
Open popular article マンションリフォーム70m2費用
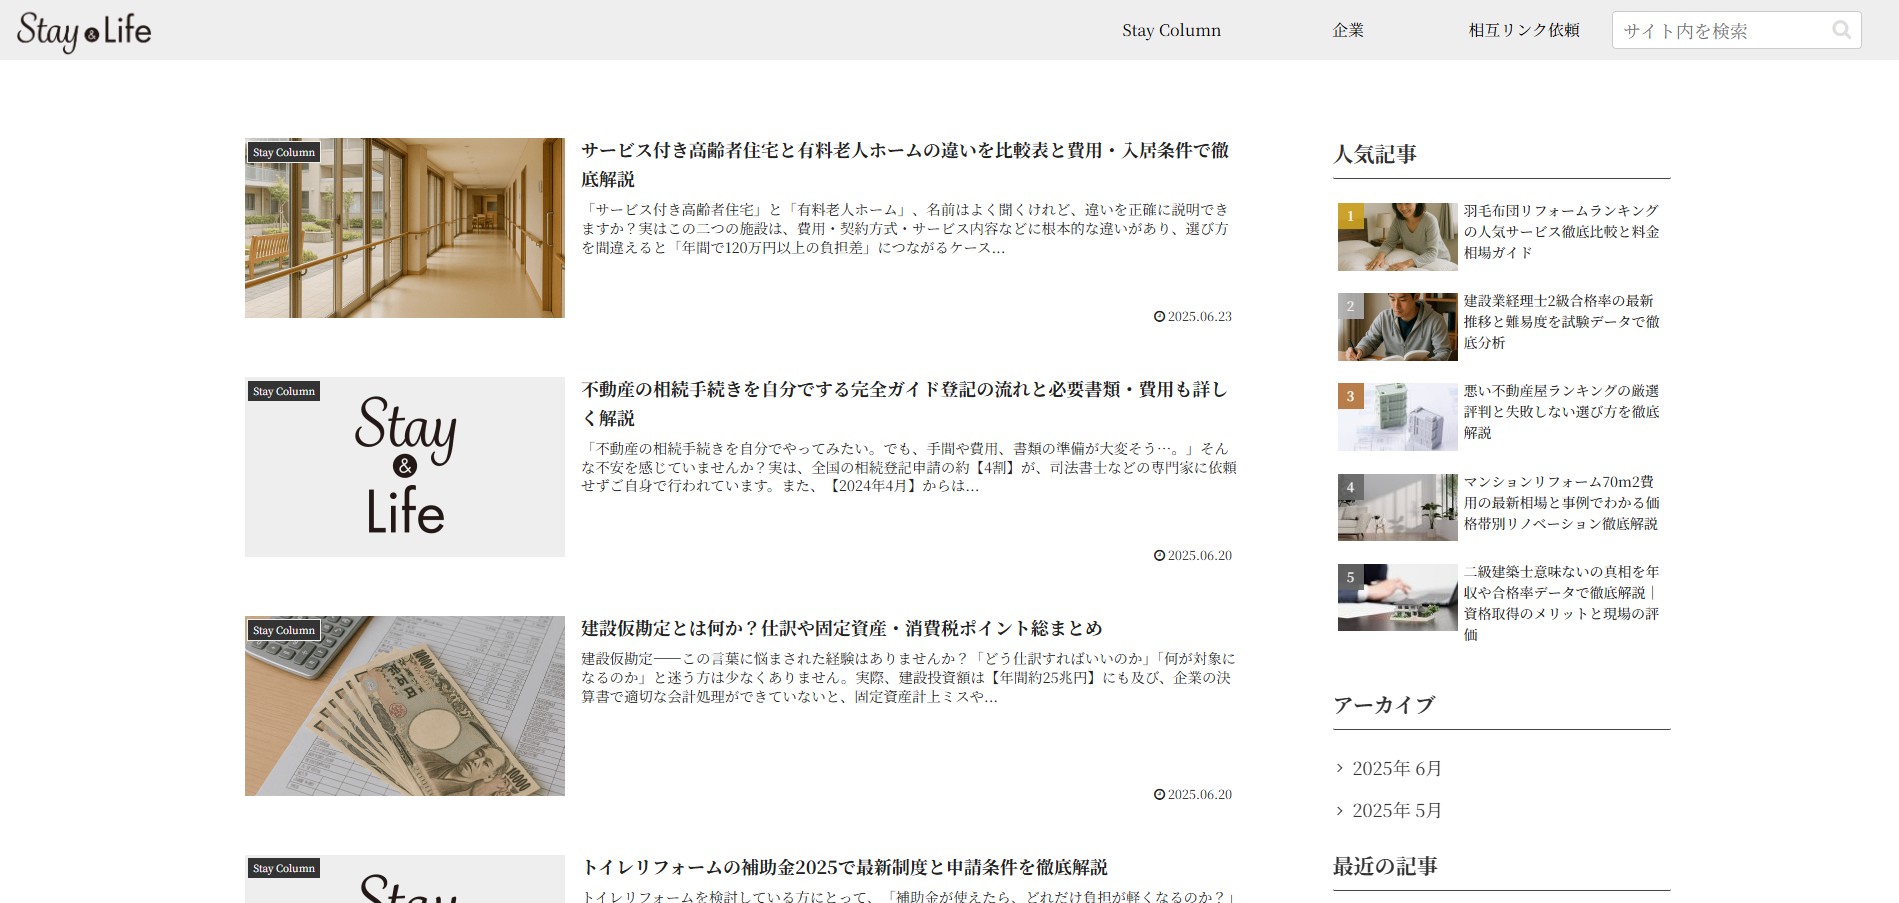[1562, 503]
